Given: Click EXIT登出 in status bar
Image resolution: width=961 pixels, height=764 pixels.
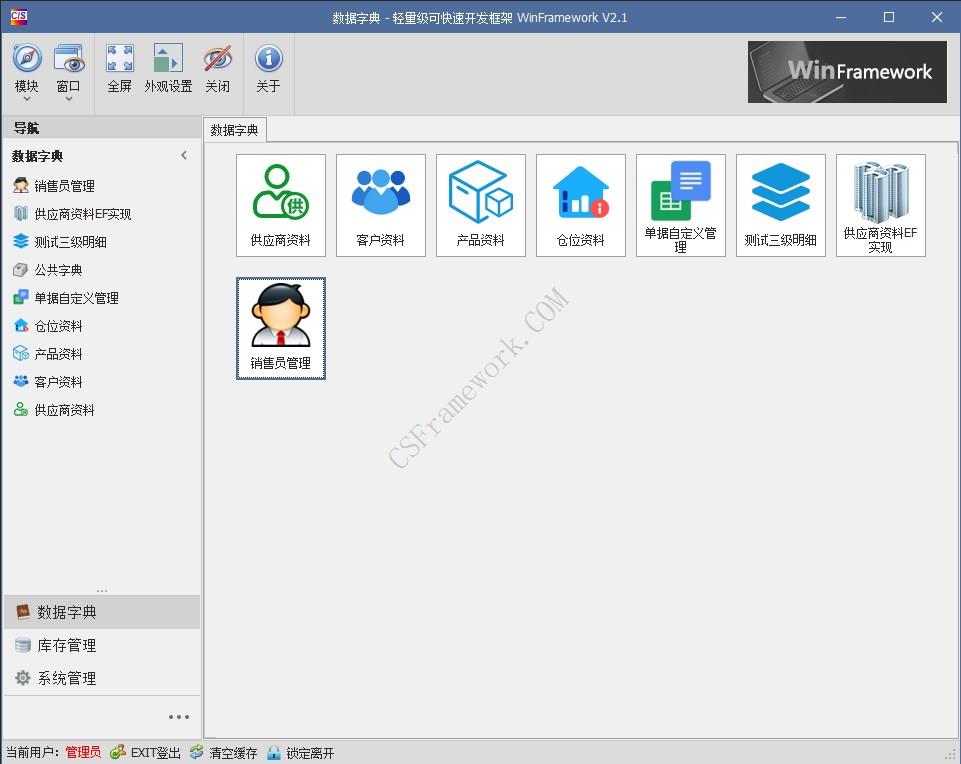Looking at the screenshot, I should tap(146, 753).
